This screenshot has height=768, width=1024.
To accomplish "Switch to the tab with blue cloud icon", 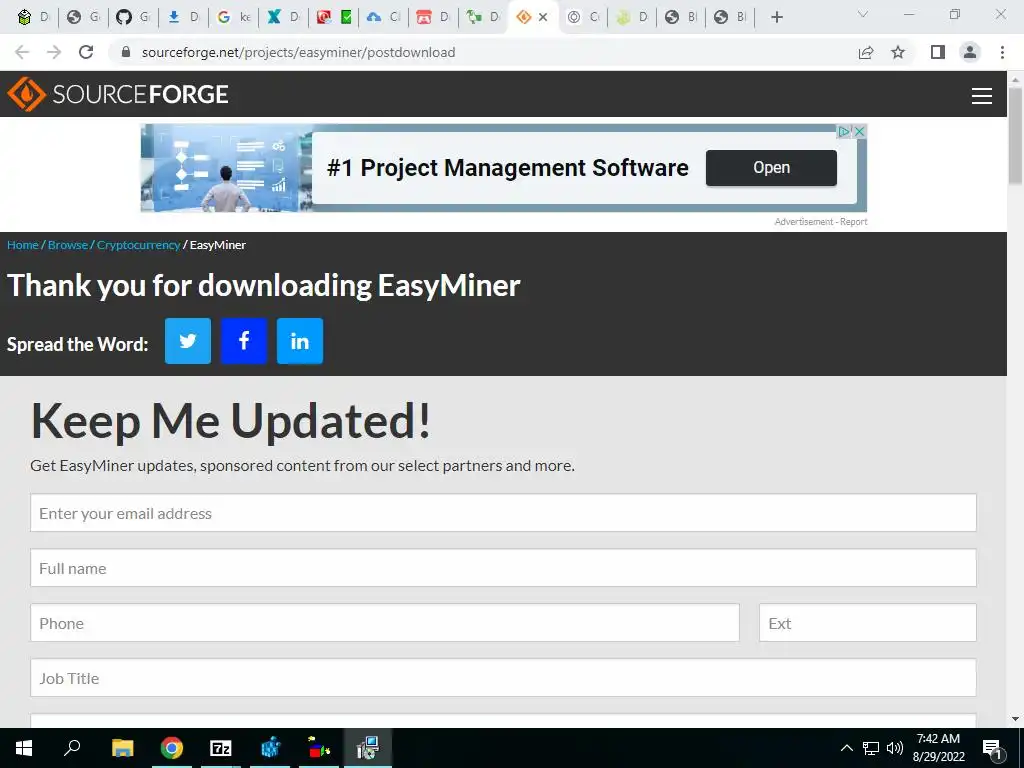I will tap(384, 18).
